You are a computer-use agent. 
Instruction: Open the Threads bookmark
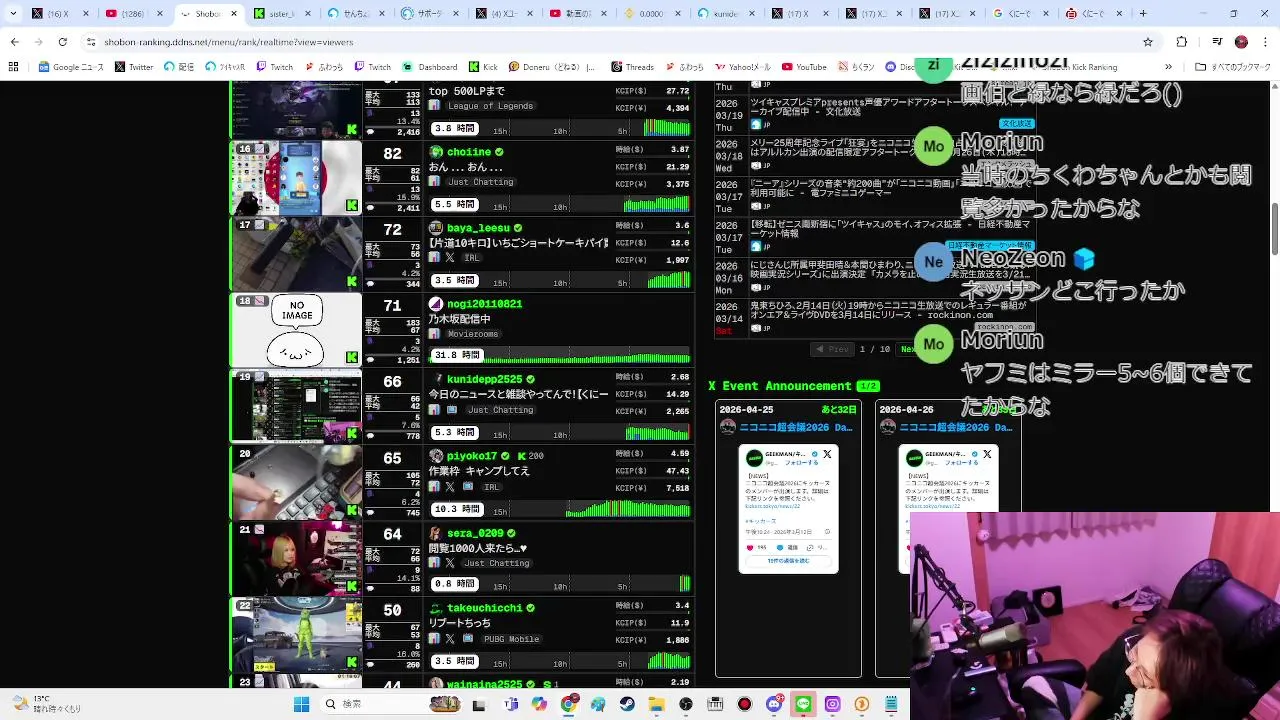(632, 67)
